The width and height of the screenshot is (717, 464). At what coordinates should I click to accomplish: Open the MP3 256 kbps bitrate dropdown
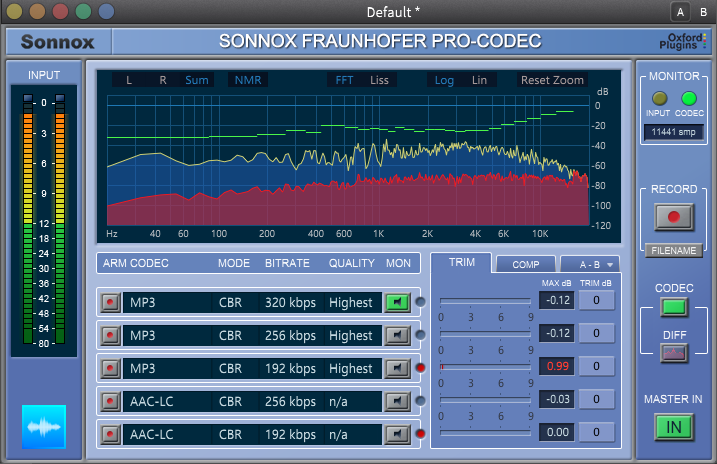(291, 336)
